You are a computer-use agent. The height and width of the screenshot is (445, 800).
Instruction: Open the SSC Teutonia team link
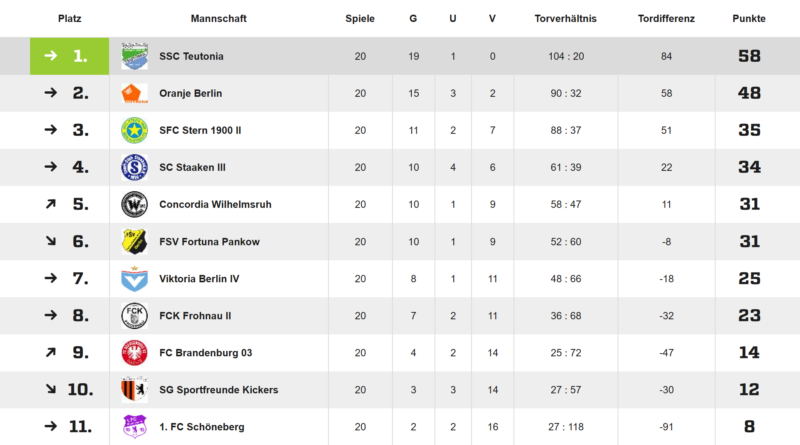click(191, 57)
